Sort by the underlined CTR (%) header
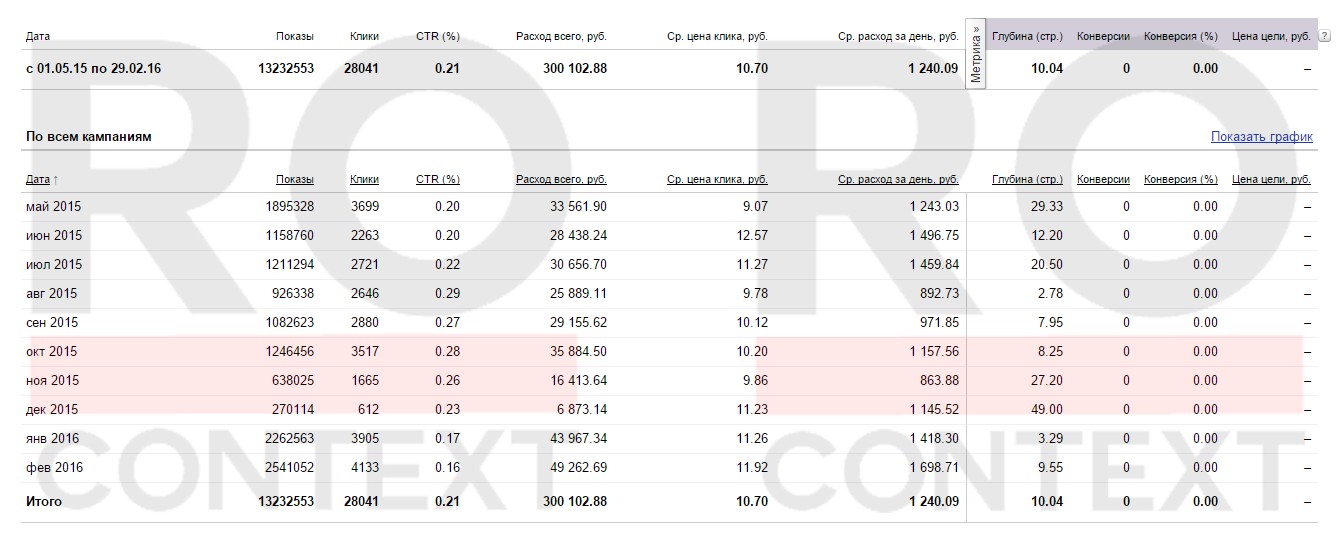 tap(437, 180)
